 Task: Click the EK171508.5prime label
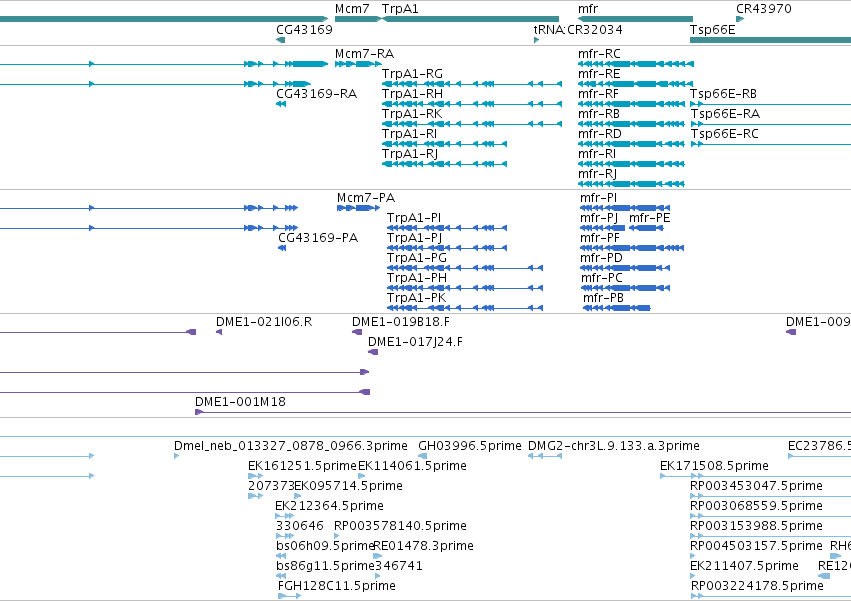coord(714,466)
